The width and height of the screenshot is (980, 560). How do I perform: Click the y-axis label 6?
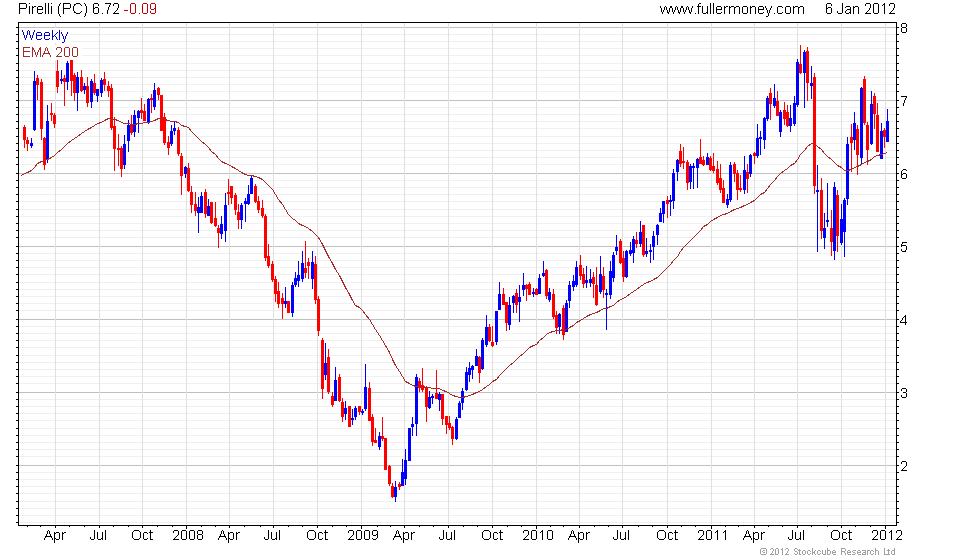point(904,174)
